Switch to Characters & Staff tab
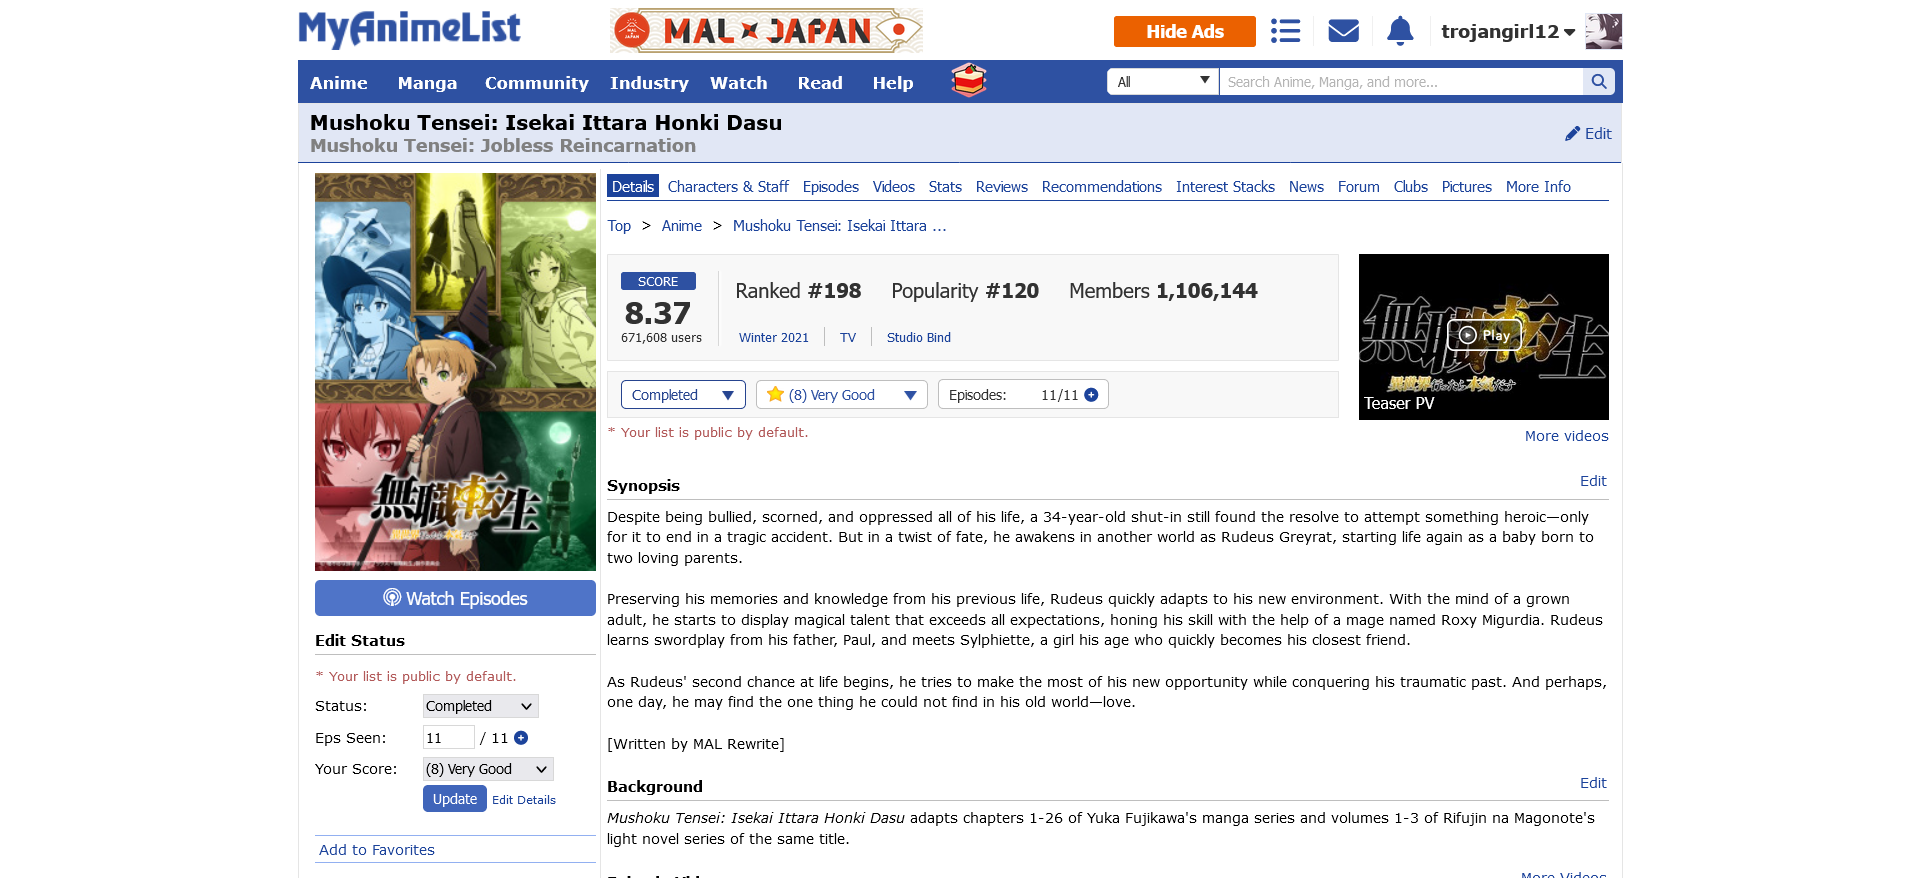The image size is (1920, 878). (x=728, y=187)
